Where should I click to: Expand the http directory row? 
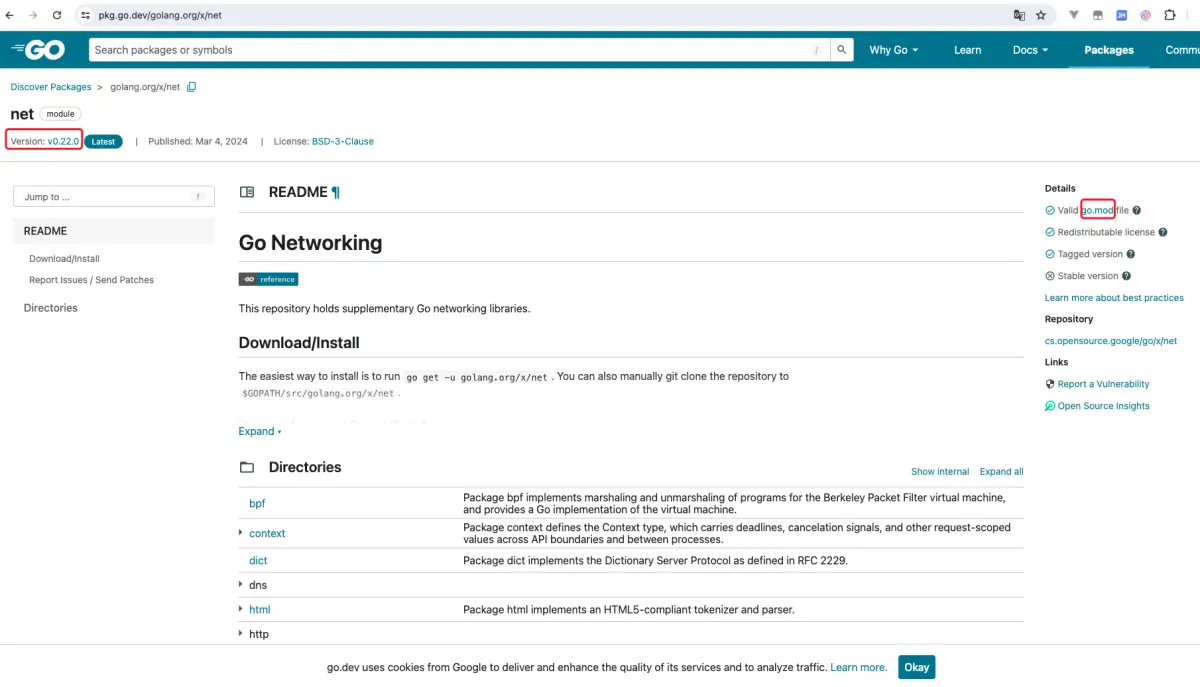click(241, 634)
